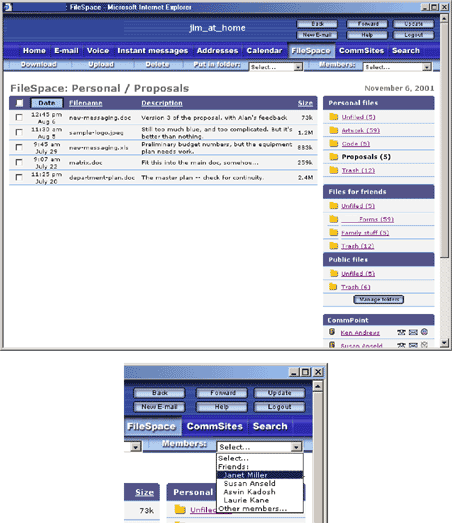Sort by the Description column header
The width and height of the screenshot is (452, 523).
[162, 103]
